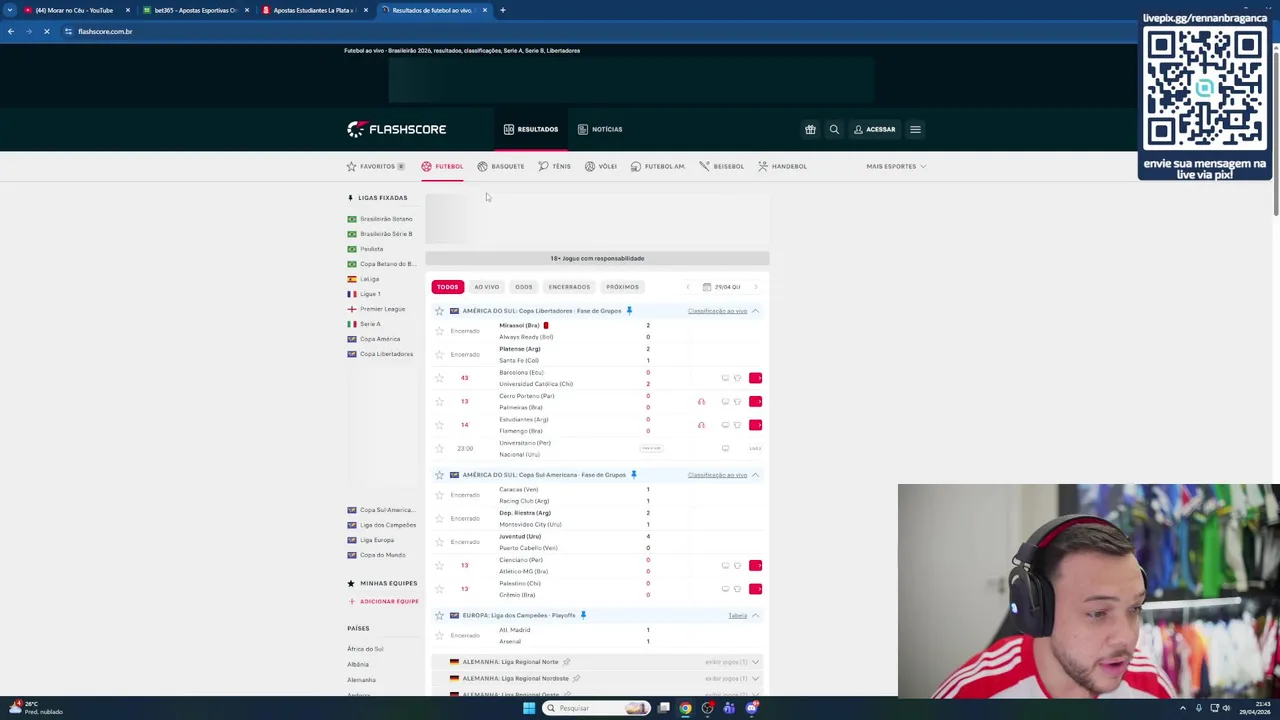Go to next day arrow

click(756, 287)
